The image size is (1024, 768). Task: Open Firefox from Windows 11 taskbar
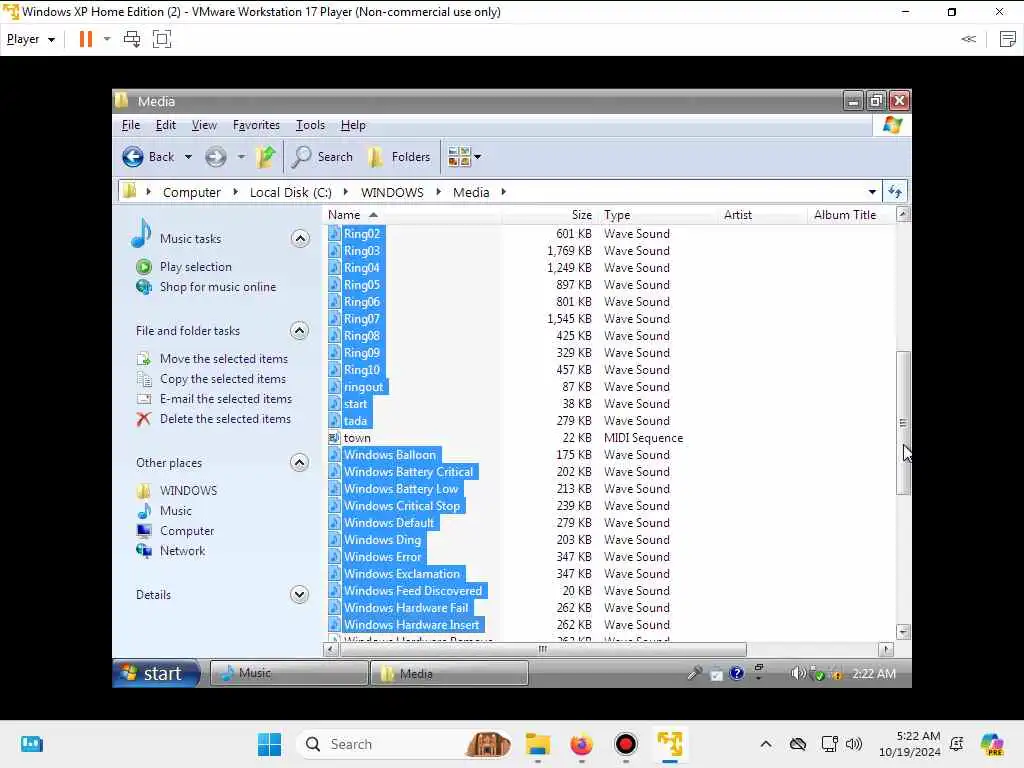(581, 744)
